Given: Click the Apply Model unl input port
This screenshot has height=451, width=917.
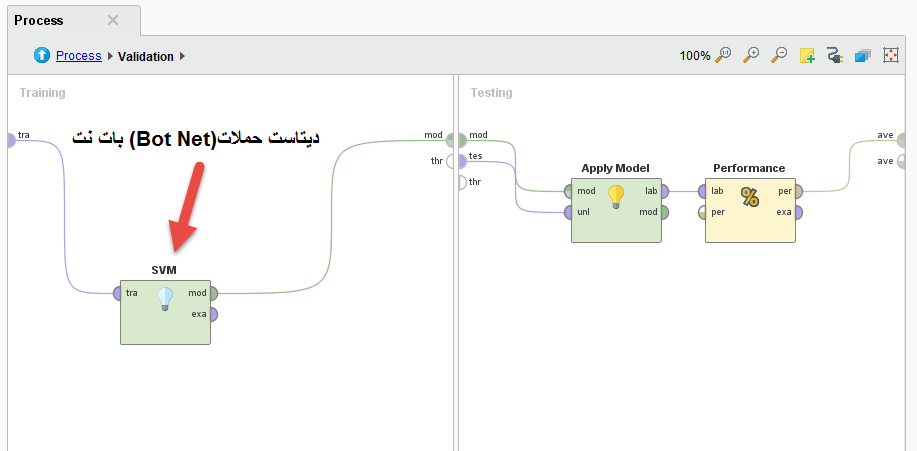Looking at the screenshot, I should tap(569, 212).
